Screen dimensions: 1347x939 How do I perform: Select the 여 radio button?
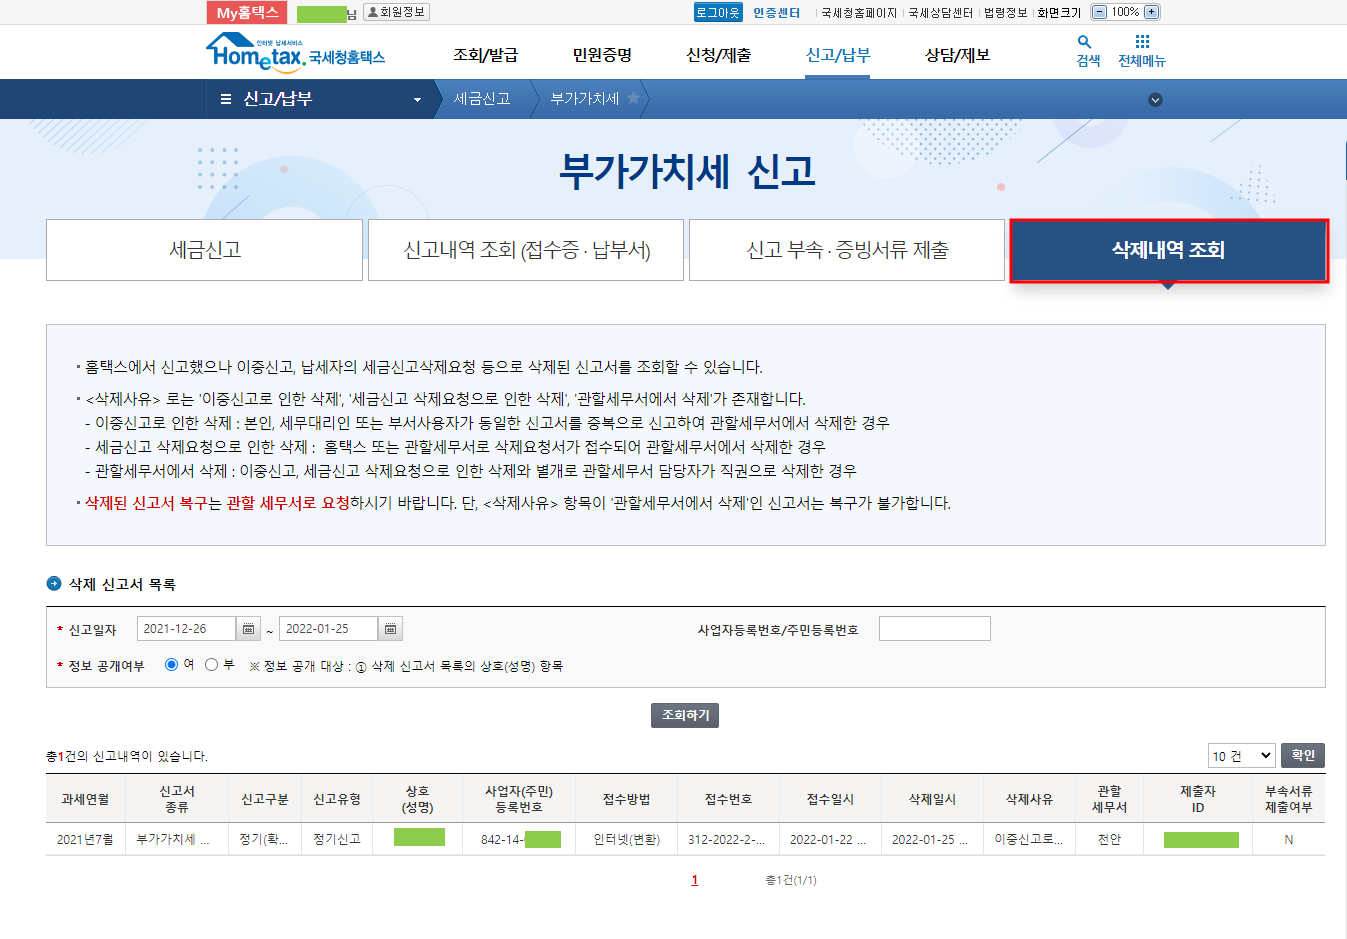[171, 664]
